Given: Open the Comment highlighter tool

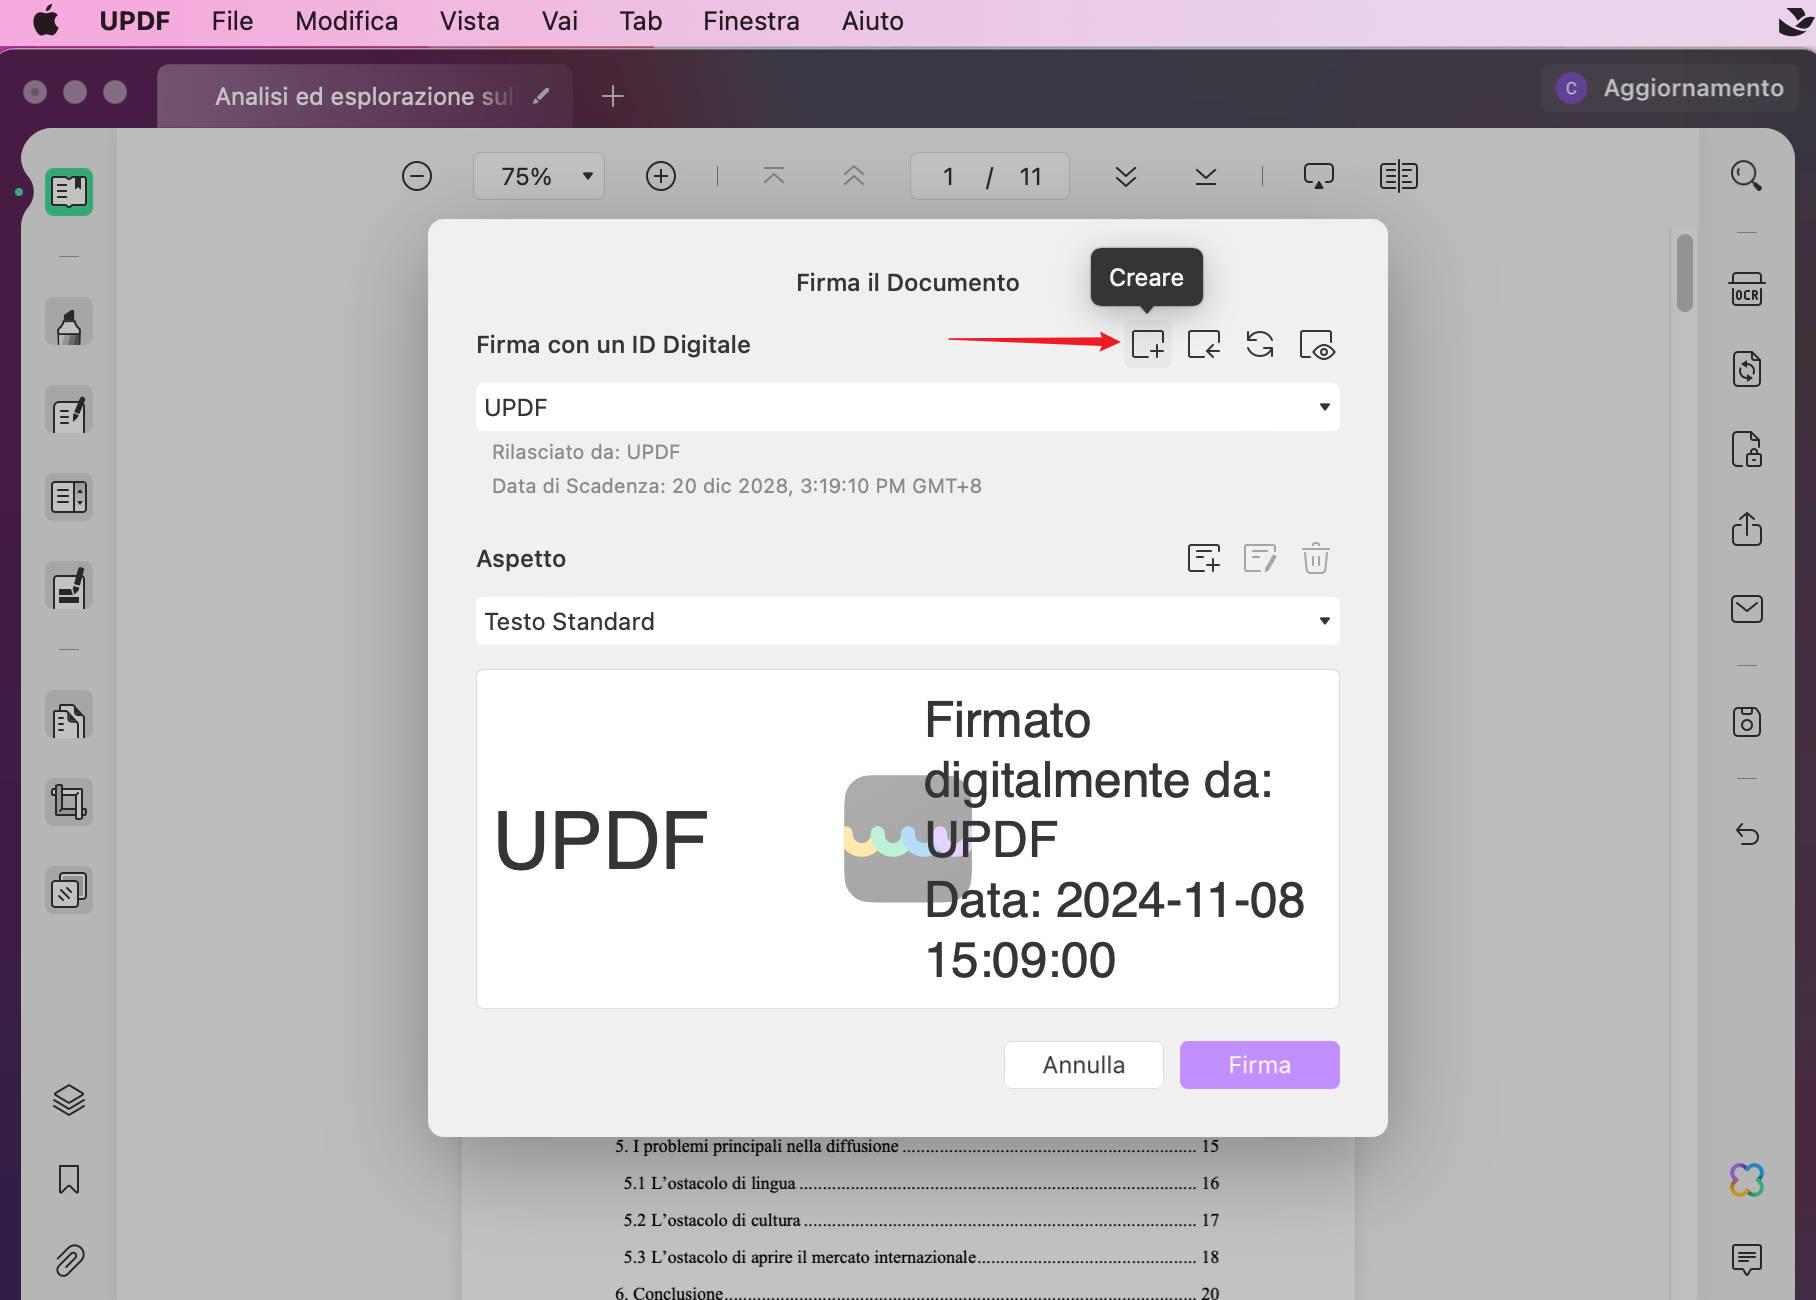Looking at the screenshot, I should point(69,322).
